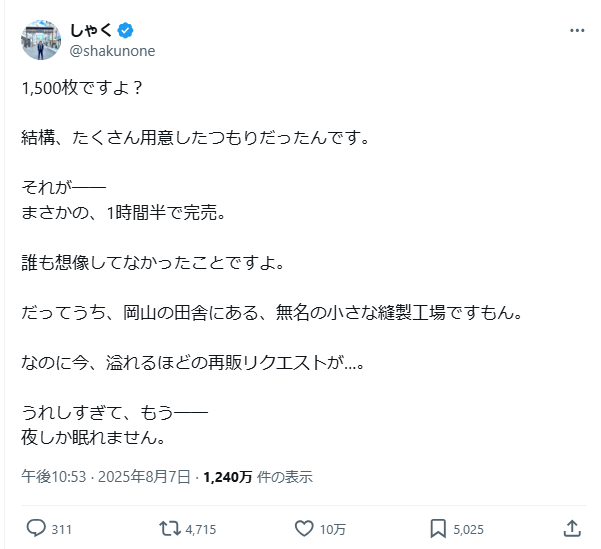Open the profile avatar picture
The image size is (601, 549).
coord(40,39)
